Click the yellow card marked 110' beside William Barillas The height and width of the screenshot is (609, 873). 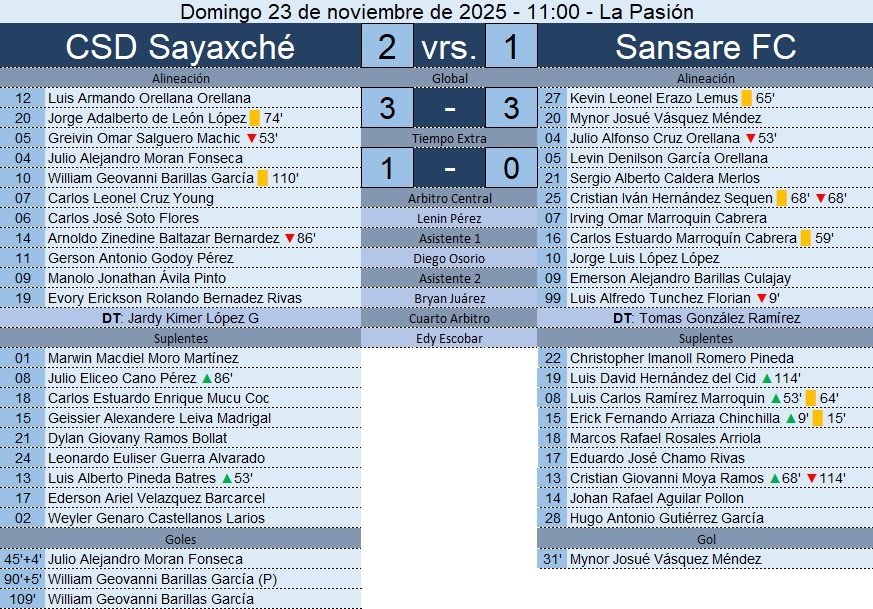pos(263,178)
